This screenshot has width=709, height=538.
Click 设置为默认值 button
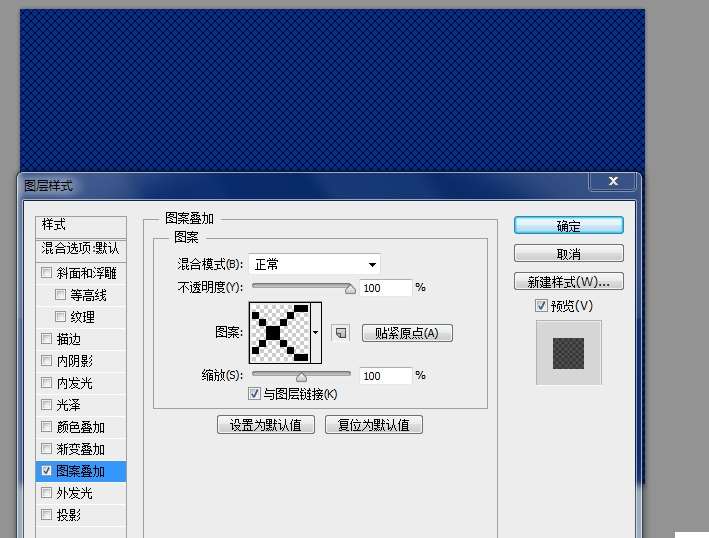[x=266, y=425]
